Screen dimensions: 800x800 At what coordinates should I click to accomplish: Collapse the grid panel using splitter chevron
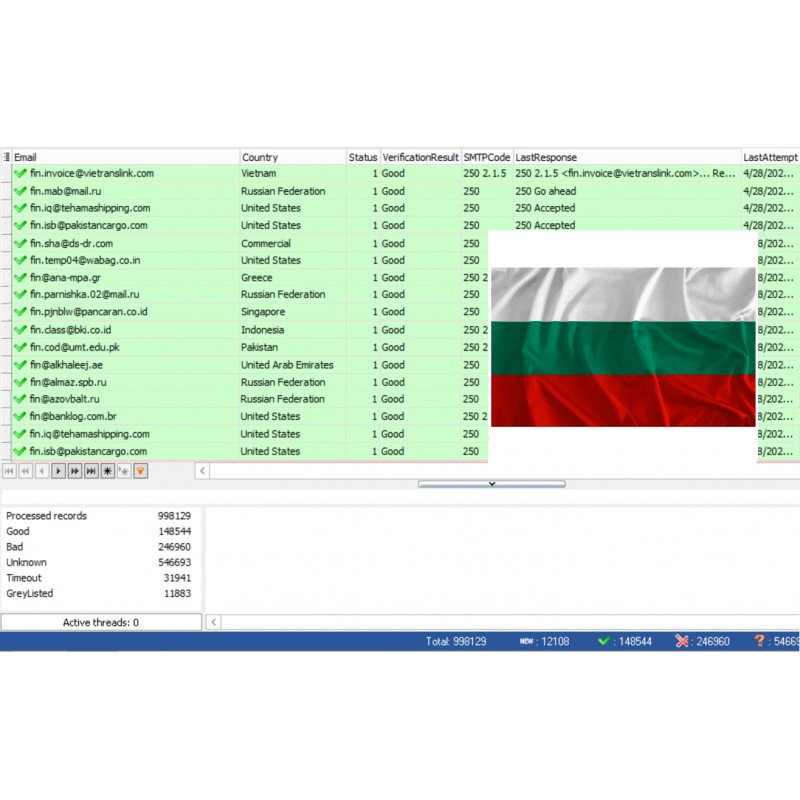point(491,484)
